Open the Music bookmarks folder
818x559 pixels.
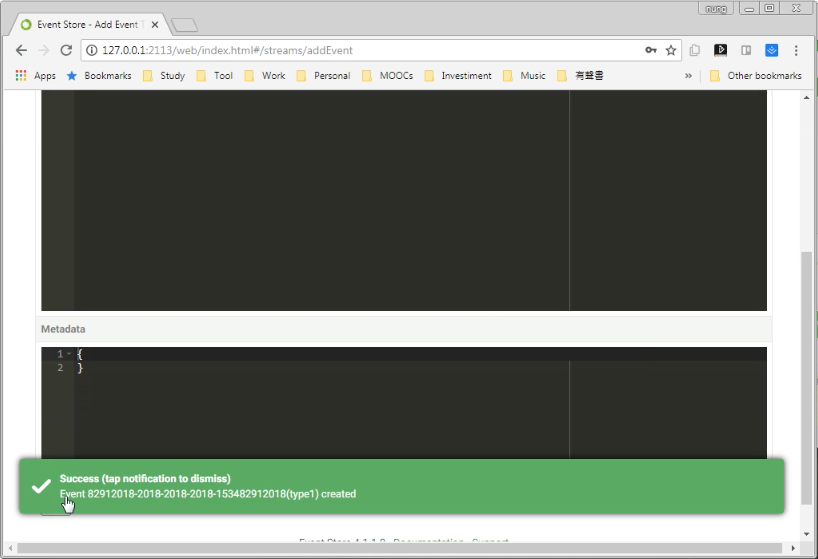pyautogui.click(x=524, y=76)
